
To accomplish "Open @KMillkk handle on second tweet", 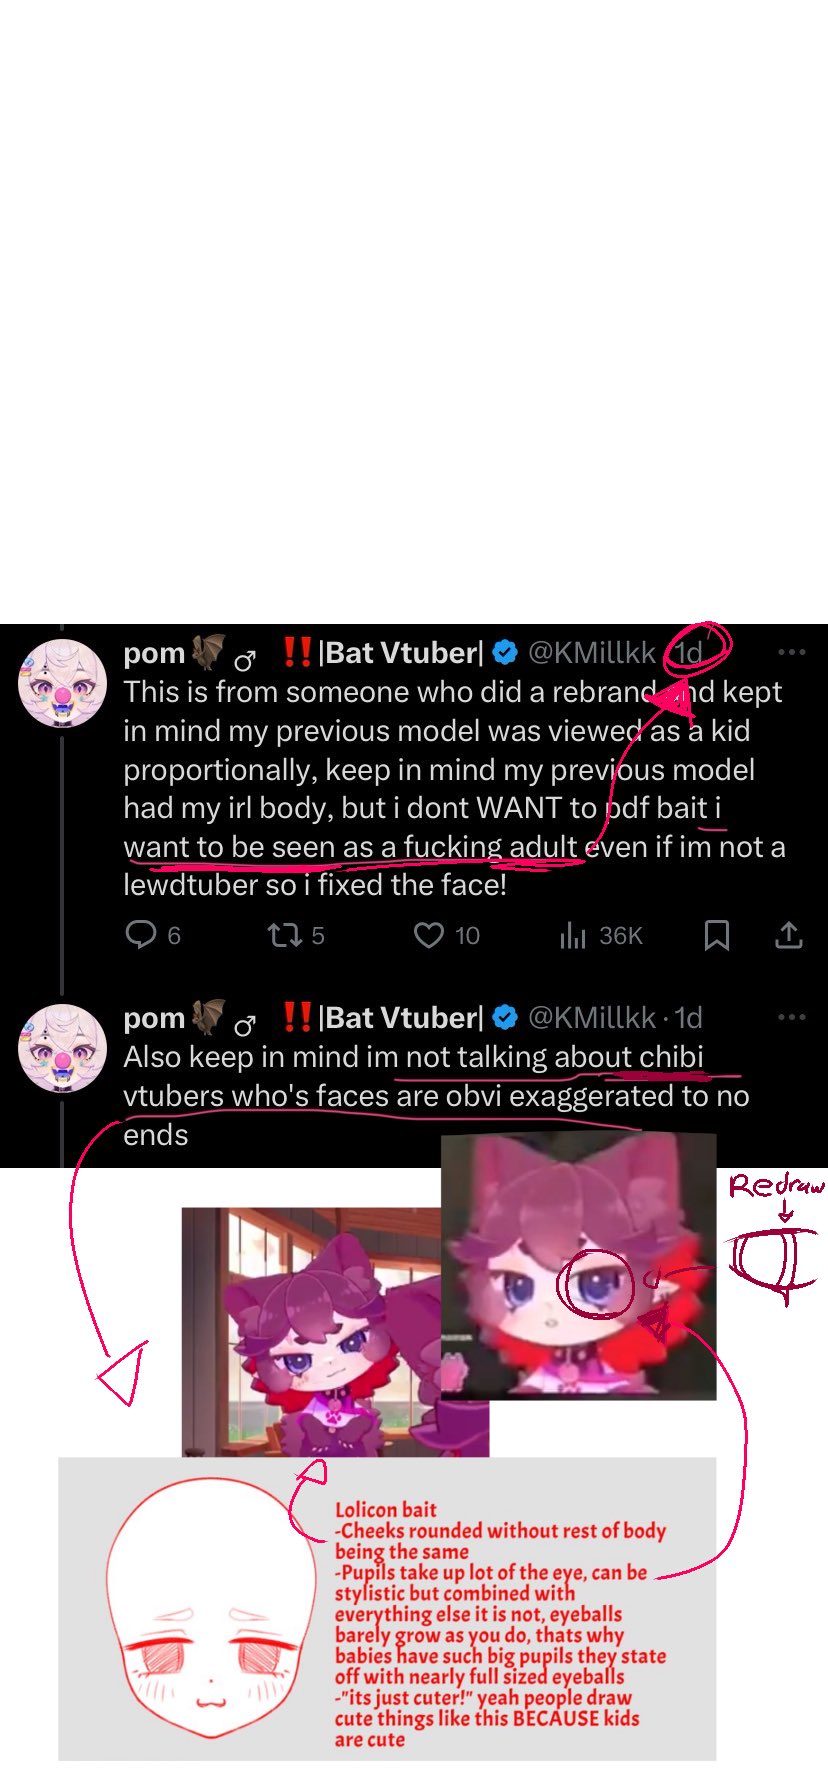I will click(x=591, y=1018).
